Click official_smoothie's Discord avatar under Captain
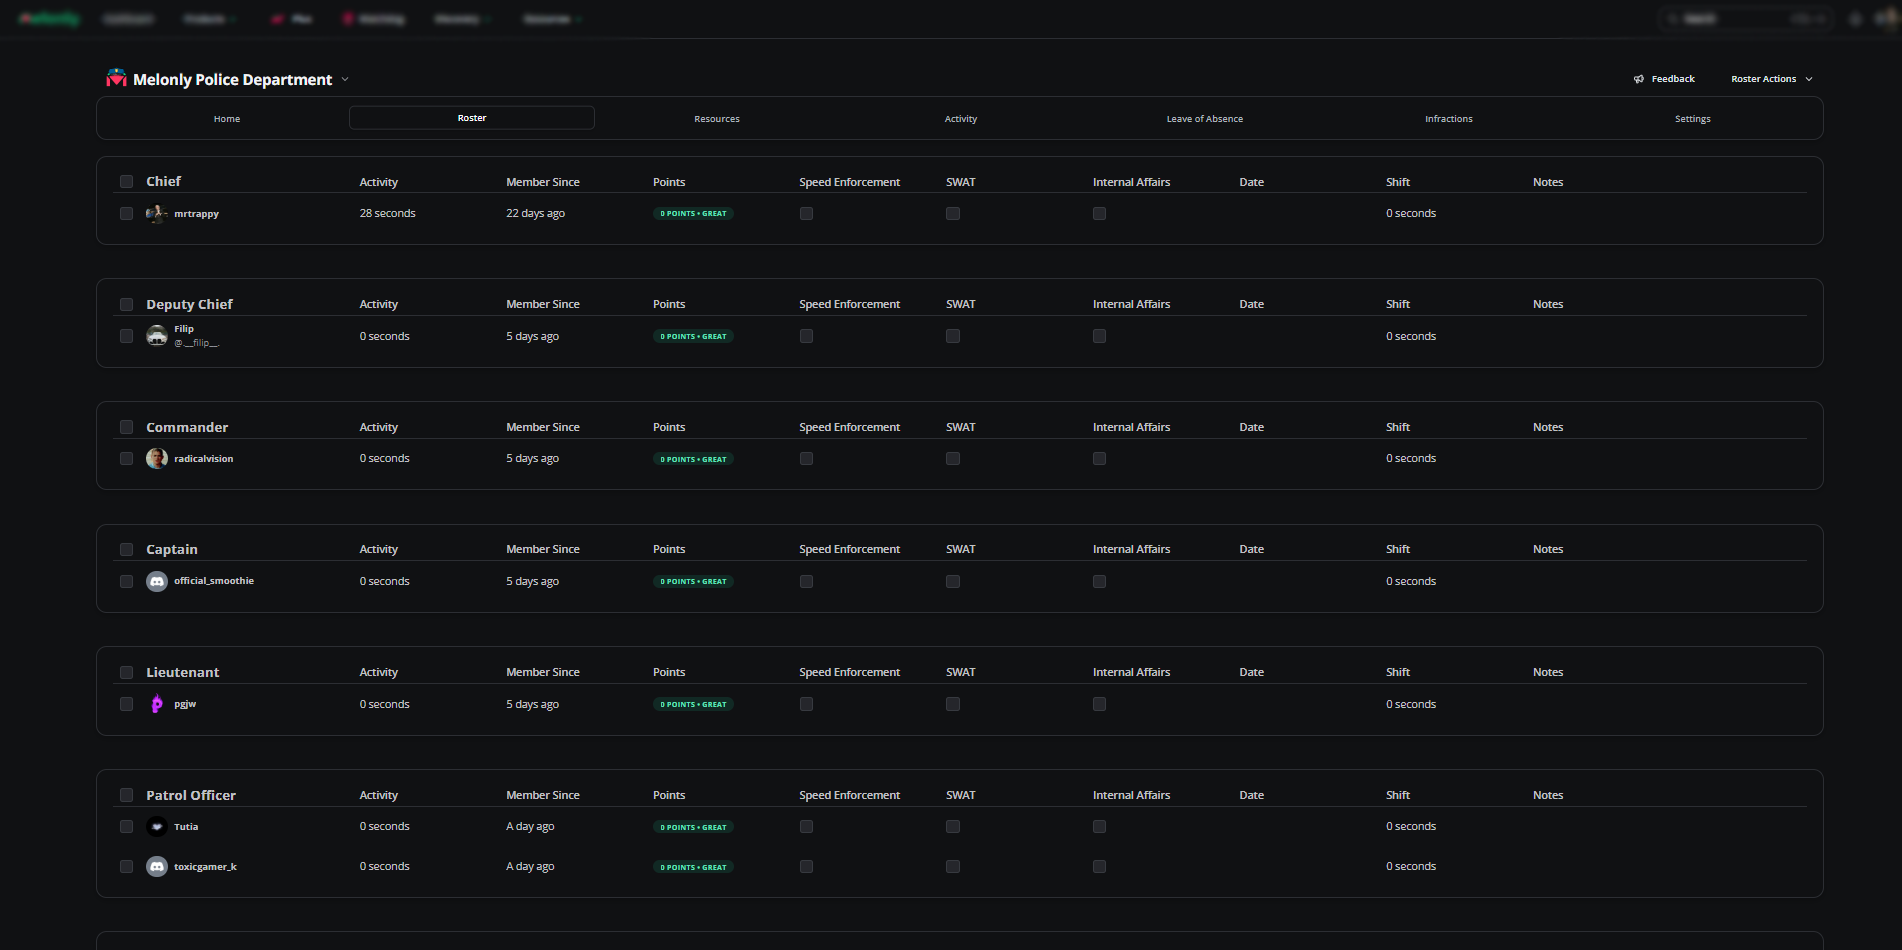1902x950 pixels. point(156,581)
